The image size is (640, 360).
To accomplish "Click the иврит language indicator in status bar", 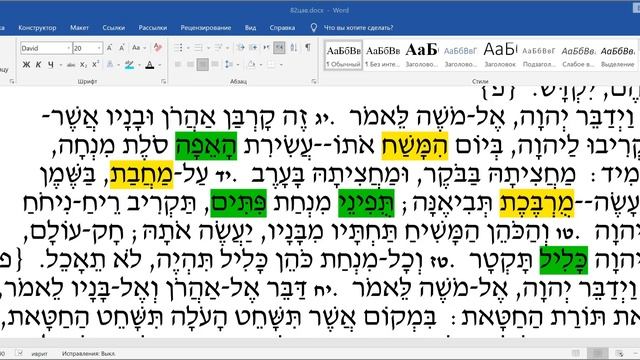I will pos(40,353).
